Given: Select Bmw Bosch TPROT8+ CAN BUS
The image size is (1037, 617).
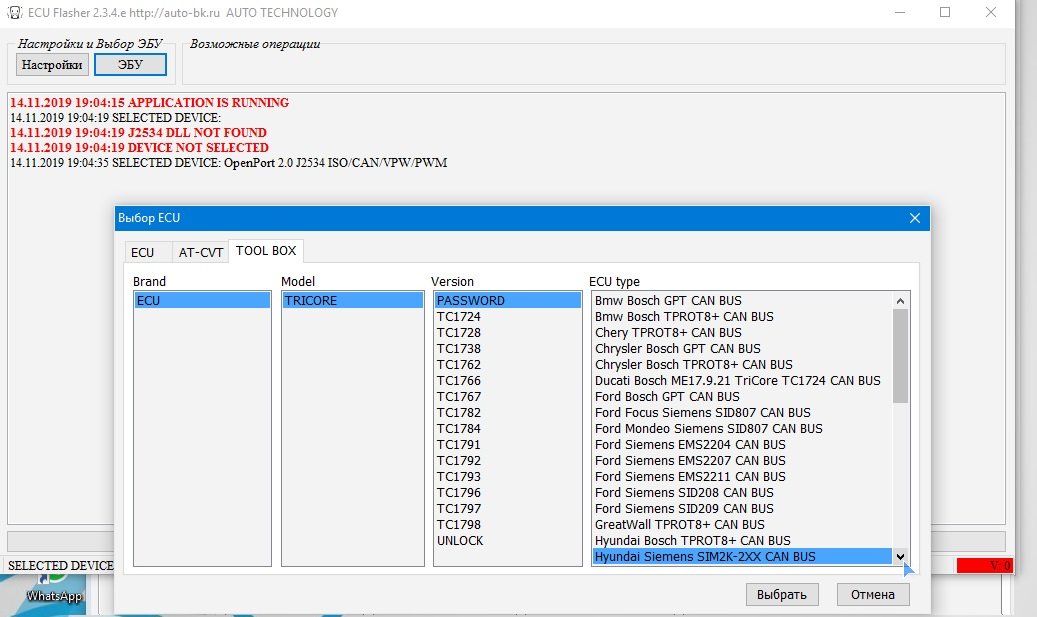Looking at the screenshot, I should coord(684,317).
